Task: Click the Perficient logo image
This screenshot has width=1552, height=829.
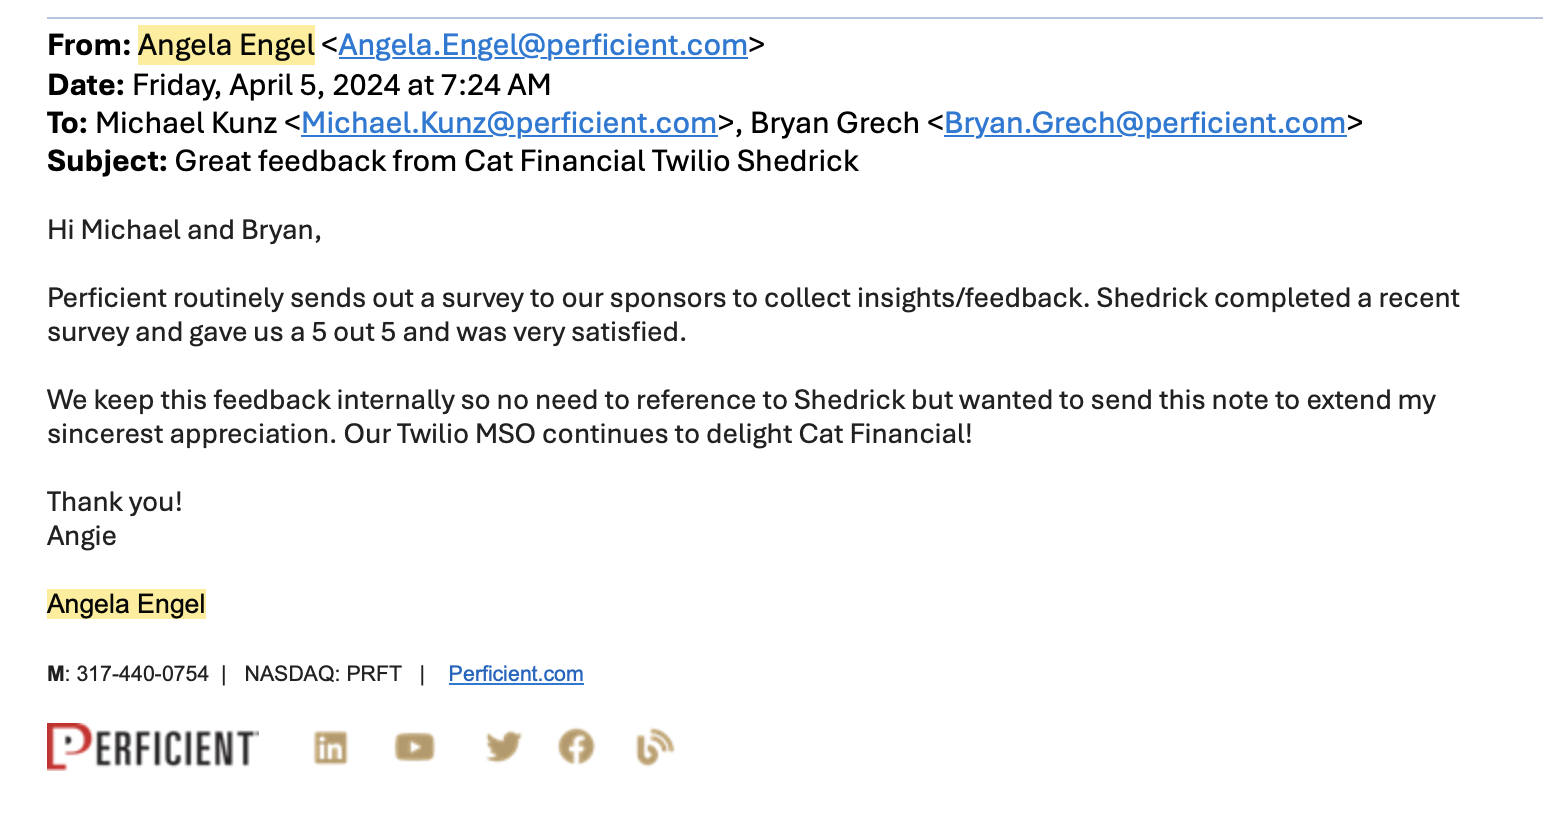Action: click(153, 746)
